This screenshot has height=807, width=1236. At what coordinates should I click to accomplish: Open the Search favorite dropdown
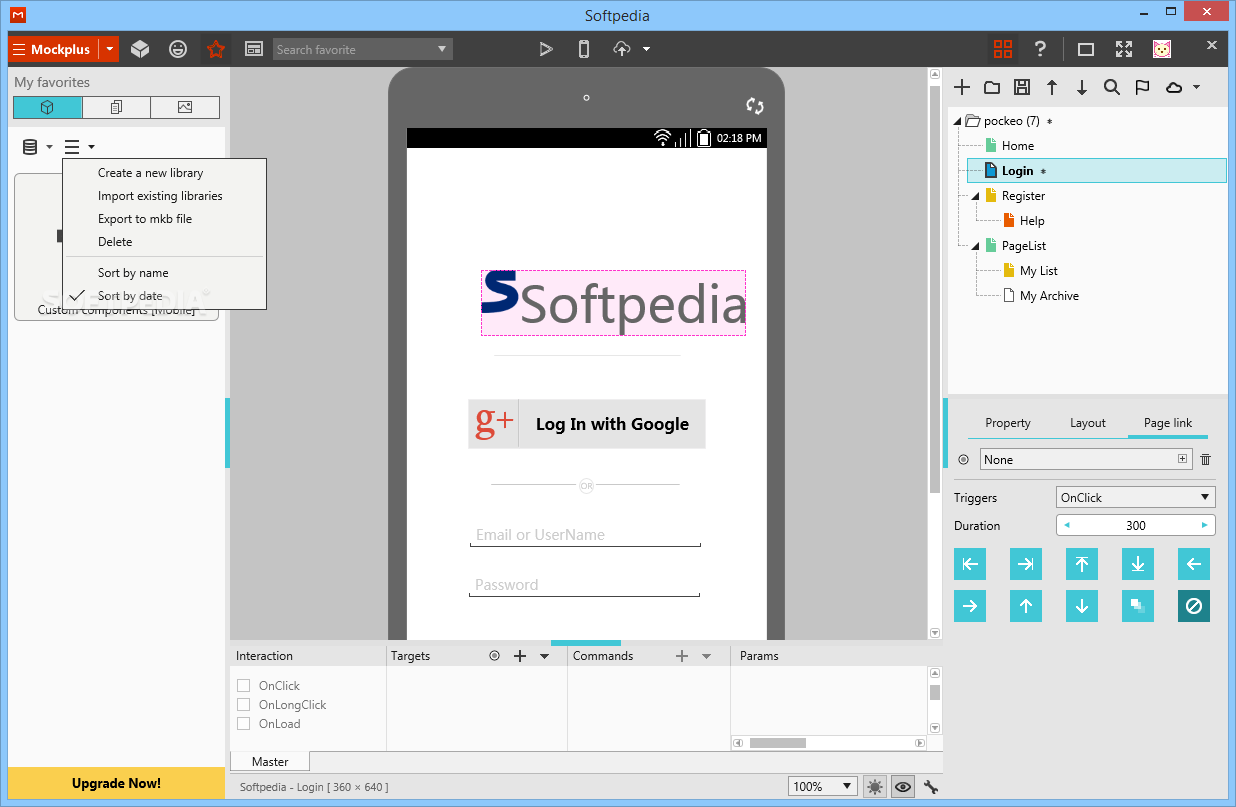442,49
